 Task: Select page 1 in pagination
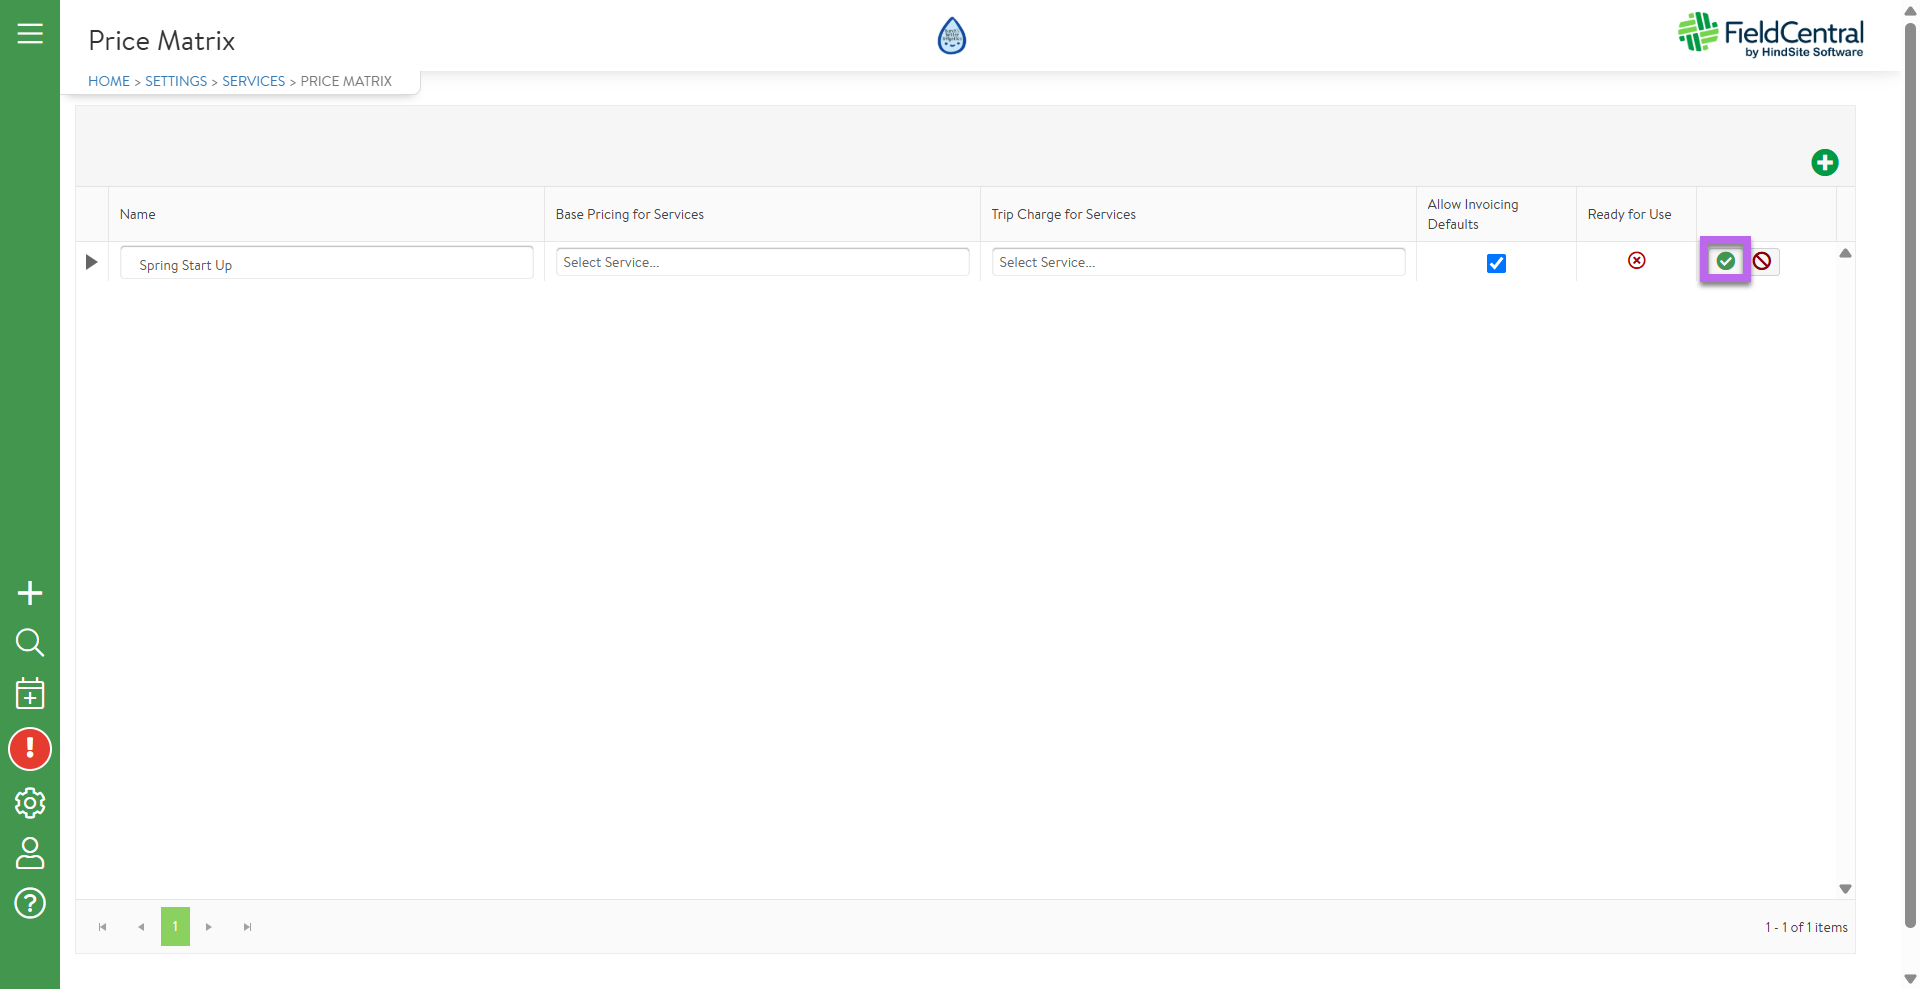tap(175, 927)
